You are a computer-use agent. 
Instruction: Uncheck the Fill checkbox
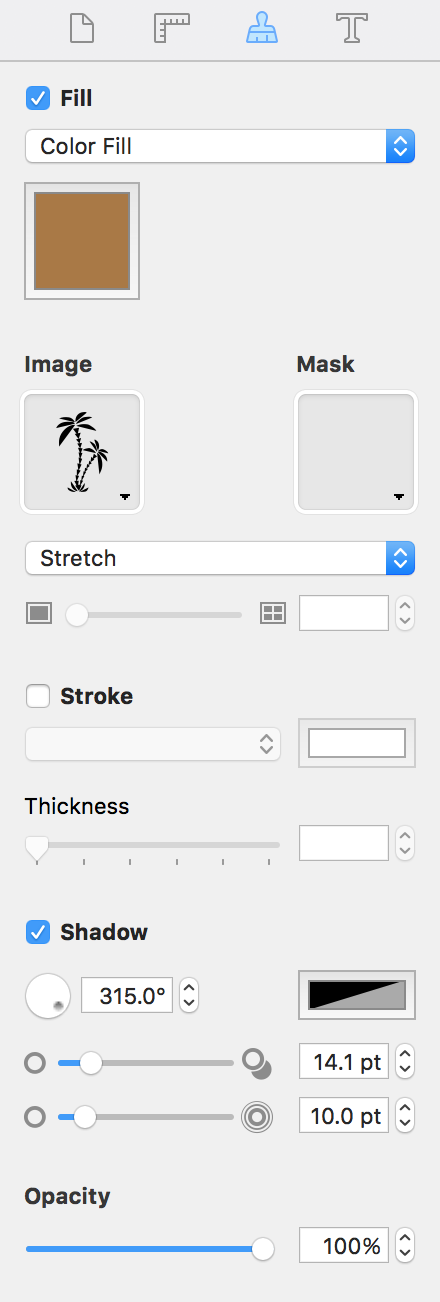pyautogui.click(x=38, y=98)
